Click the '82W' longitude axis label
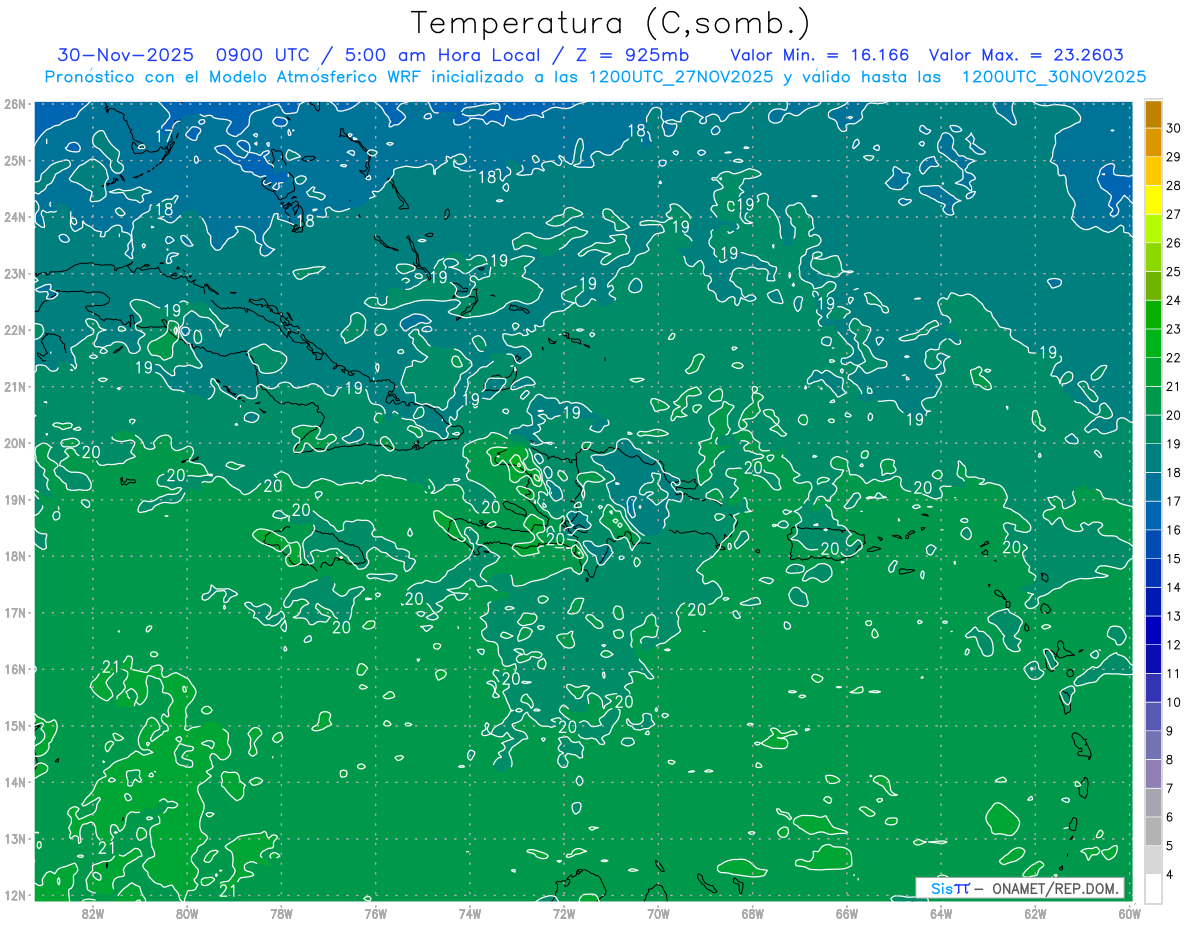Screen dimensions: 1200x927 93,912
